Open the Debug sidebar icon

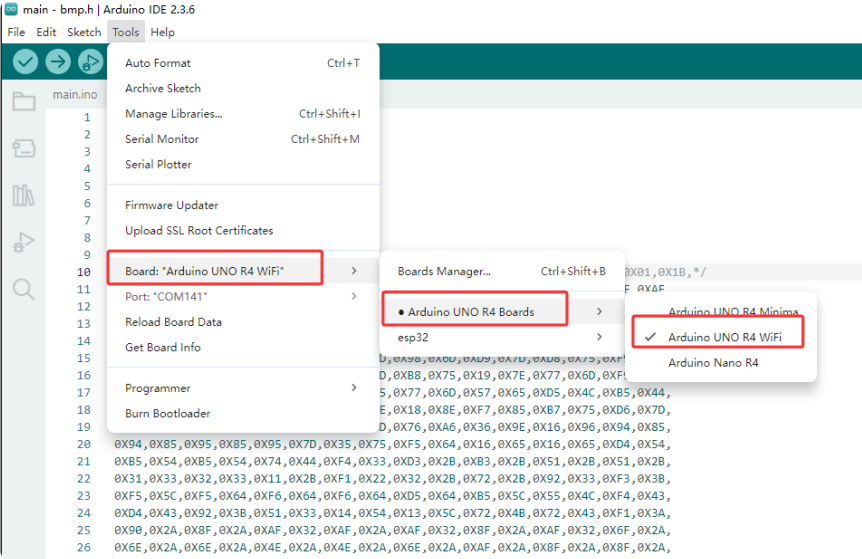(x=23, y=243)
